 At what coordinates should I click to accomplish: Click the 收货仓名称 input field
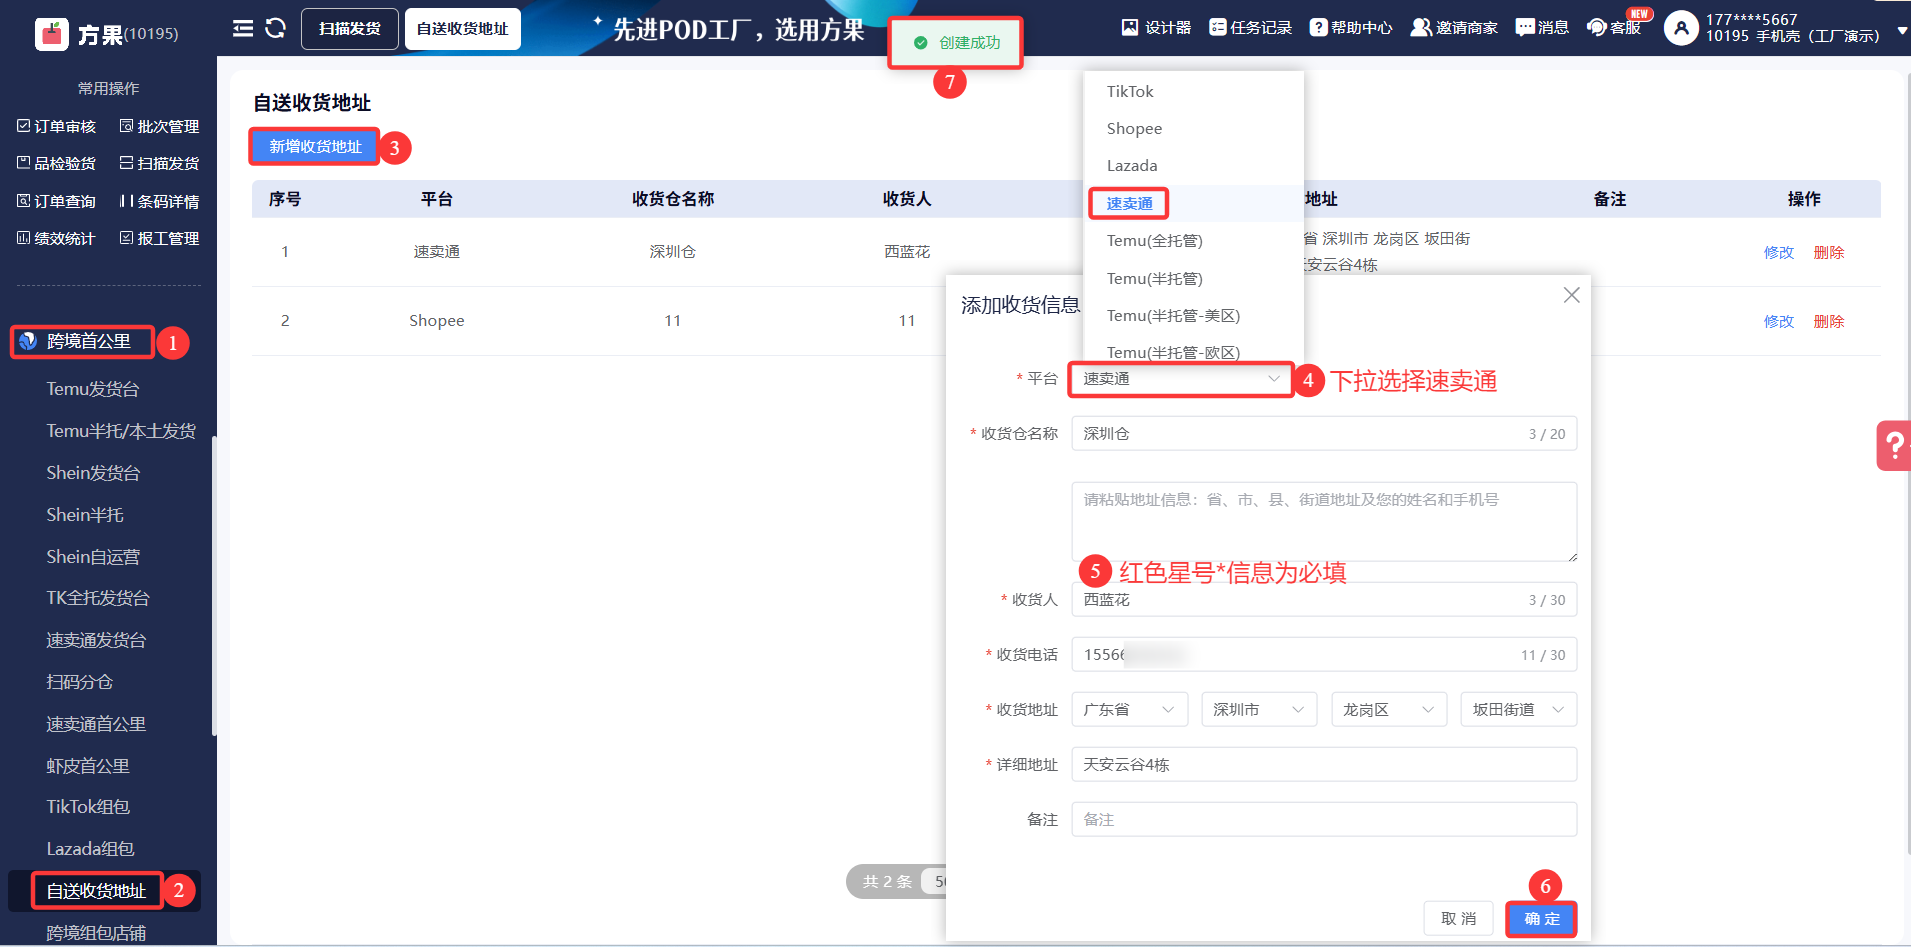click(1324, 434)
